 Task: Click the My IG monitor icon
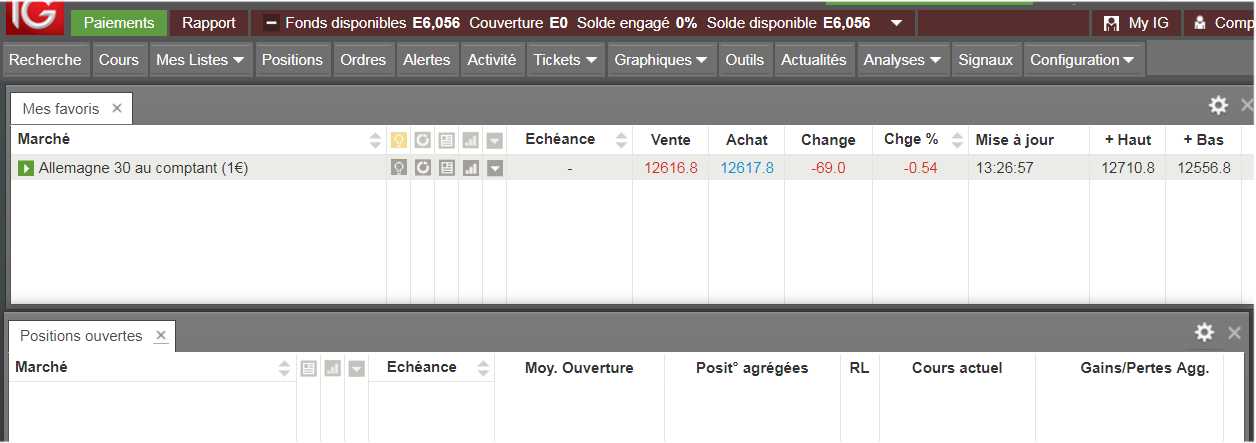coord(1111,23)
